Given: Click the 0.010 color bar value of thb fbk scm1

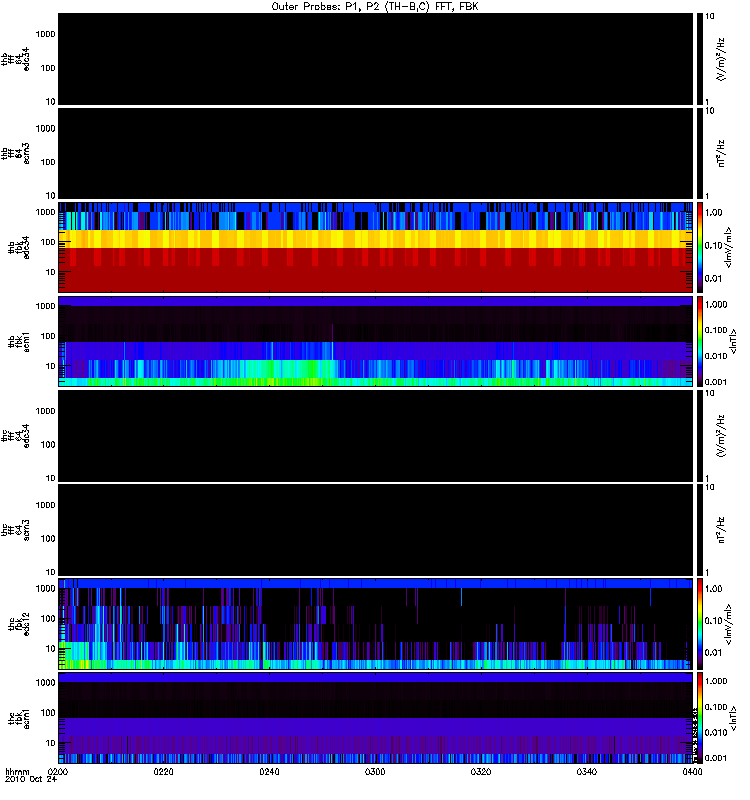Looking at the screenshot, I should coord(716,356).
